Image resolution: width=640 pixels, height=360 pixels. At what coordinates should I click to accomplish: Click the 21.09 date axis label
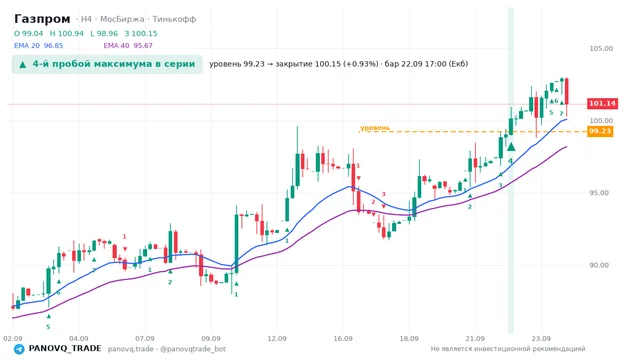(475, 338)
